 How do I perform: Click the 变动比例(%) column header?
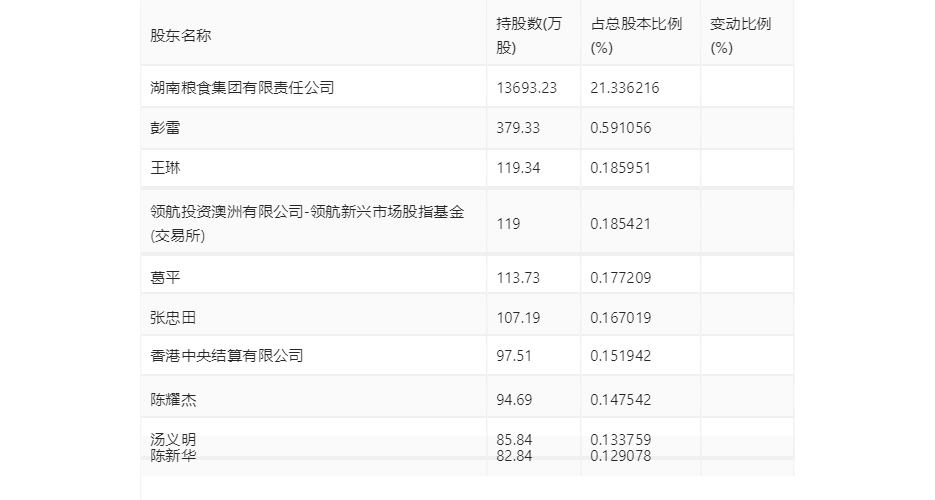coord(741,36)
